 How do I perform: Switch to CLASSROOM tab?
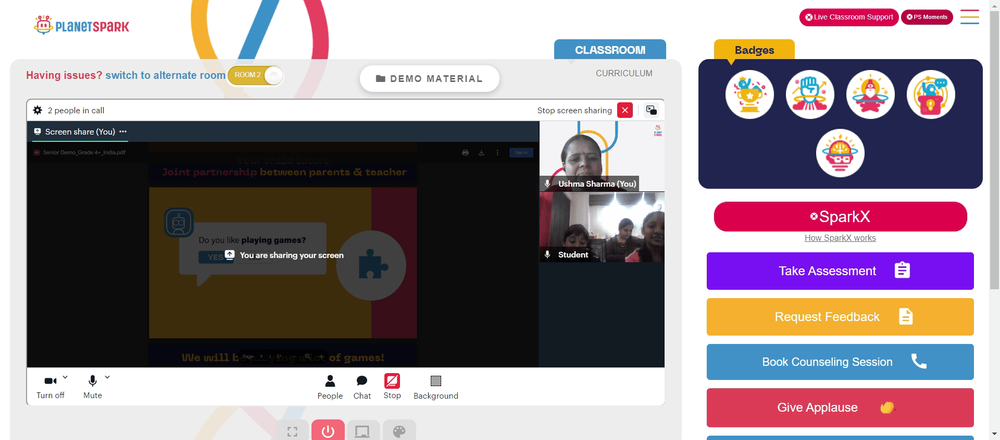click(x=610, y=50)
